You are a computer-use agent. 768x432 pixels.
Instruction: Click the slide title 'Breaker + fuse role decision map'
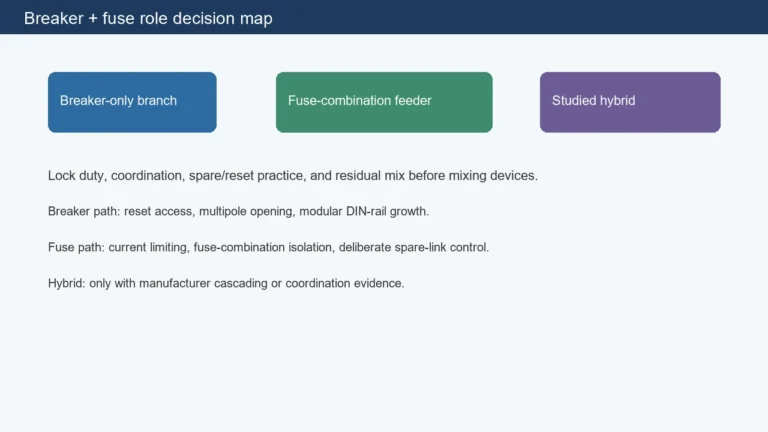coord(148,18)
